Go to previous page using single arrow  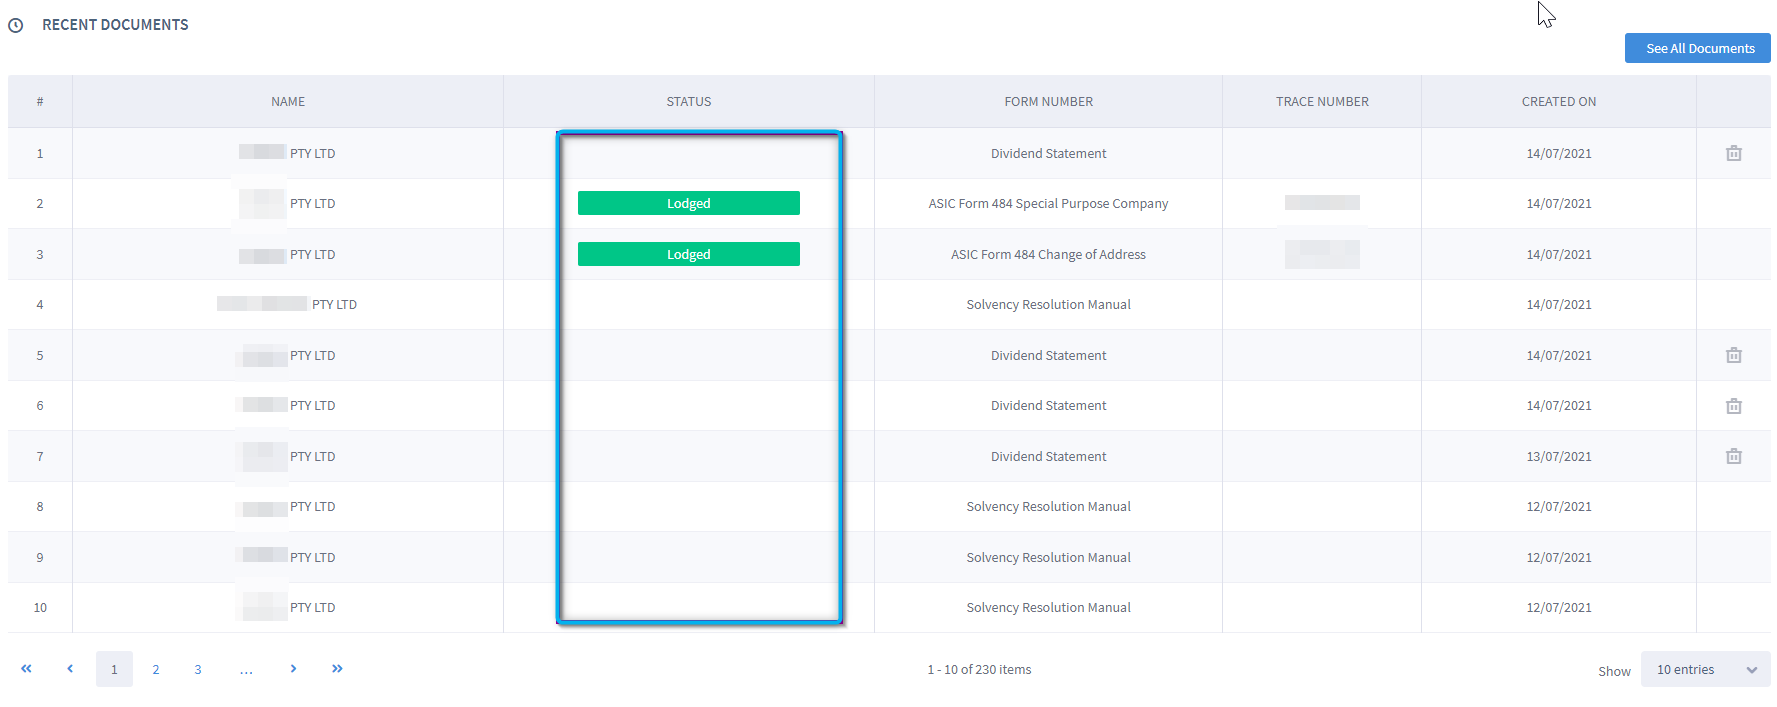click(70, 669)
